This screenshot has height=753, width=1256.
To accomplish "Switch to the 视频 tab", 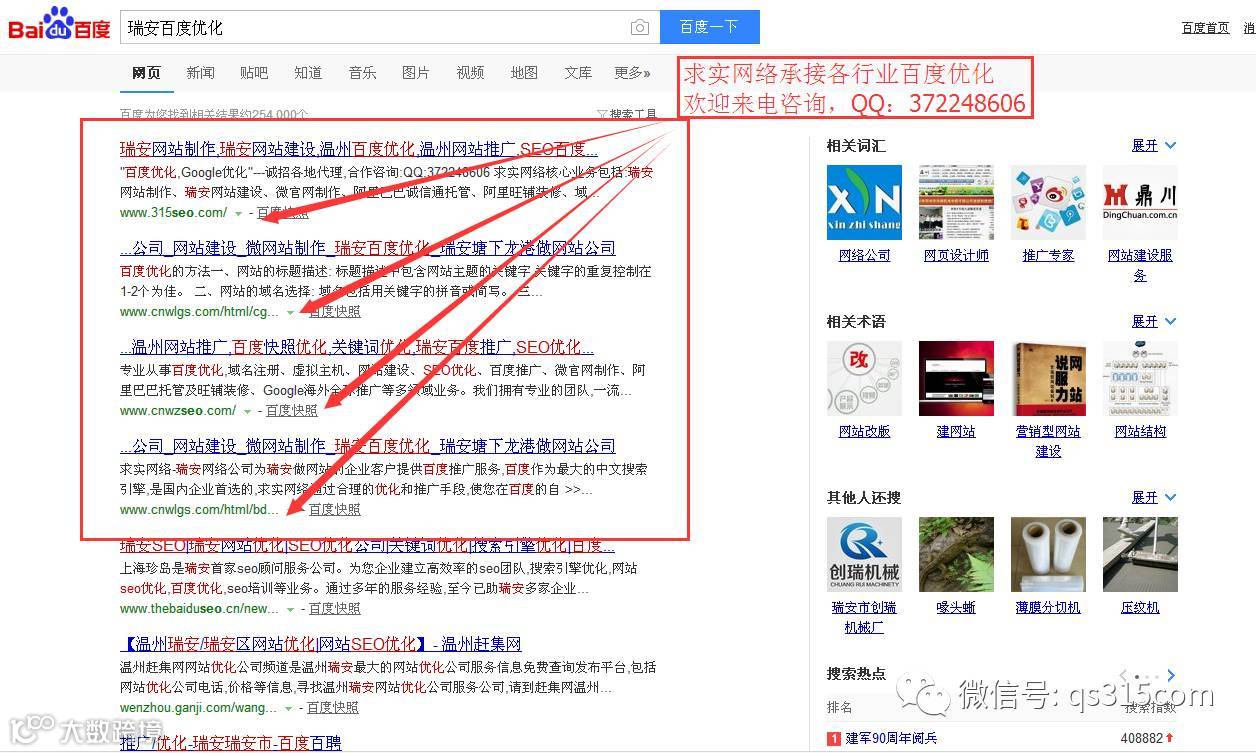I will pos(470,73).
